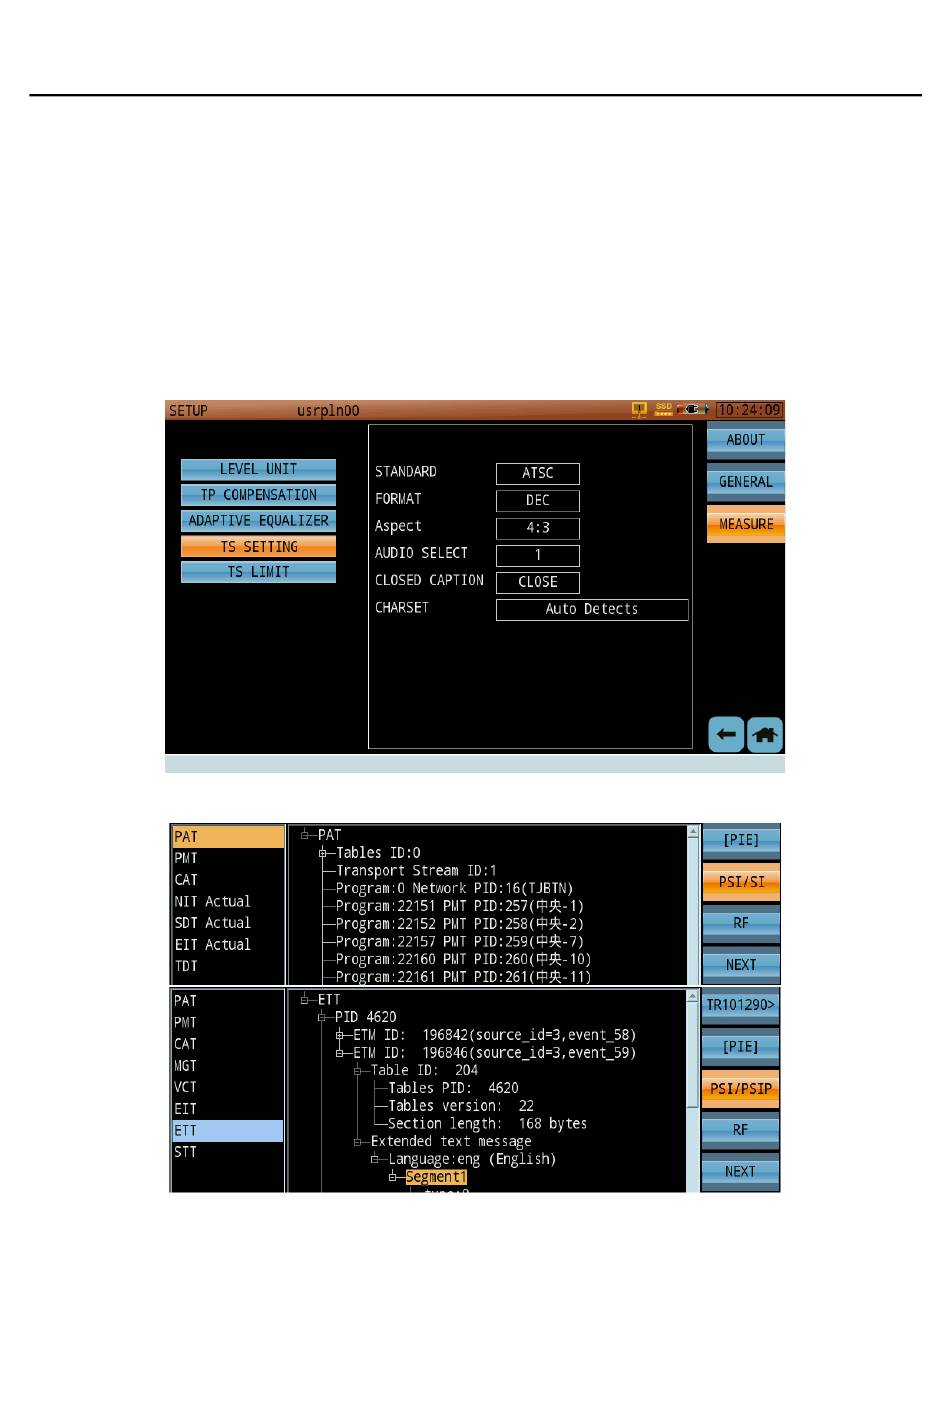Select PAT in lower table list

228,1001
